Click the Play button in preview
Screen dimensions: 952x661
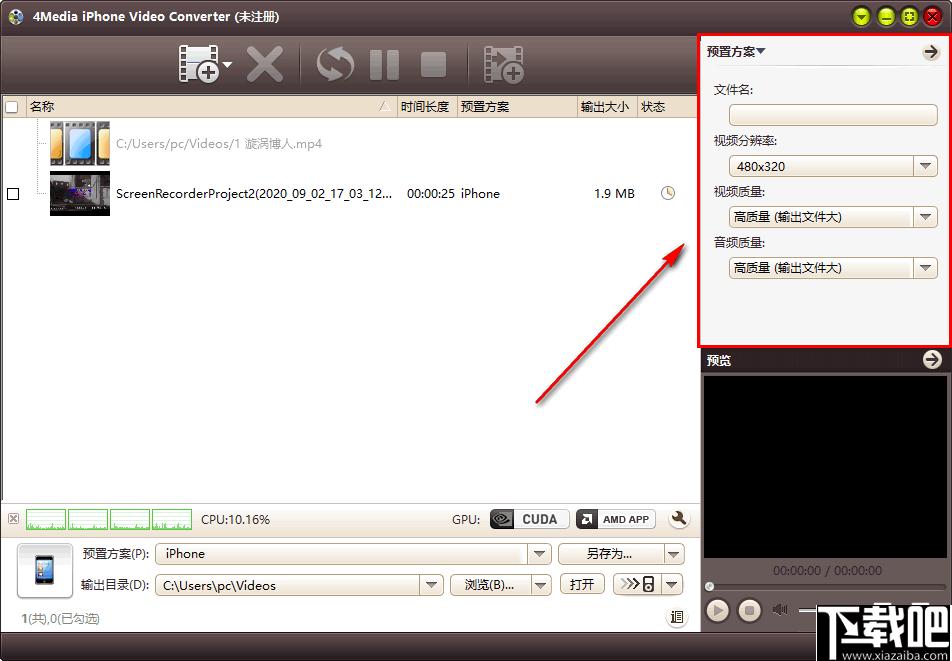(717, 611)
